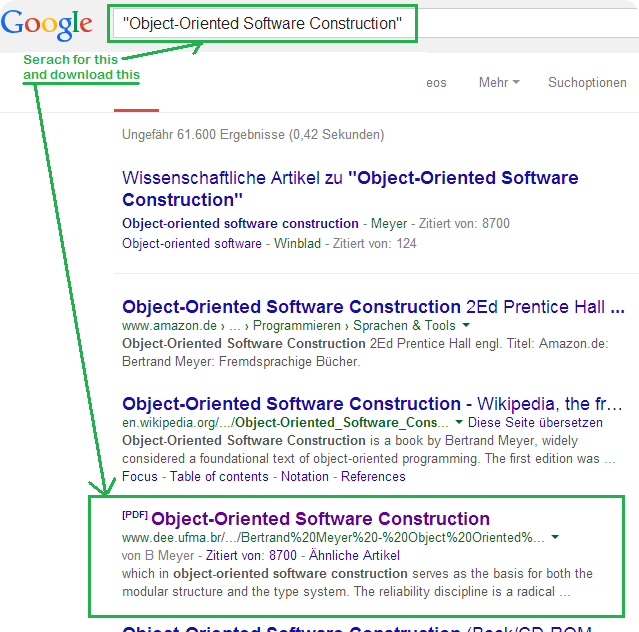Open the "Table of contents" sitelink
This screenshot has height=632, width=639.
tap(219, 476)
